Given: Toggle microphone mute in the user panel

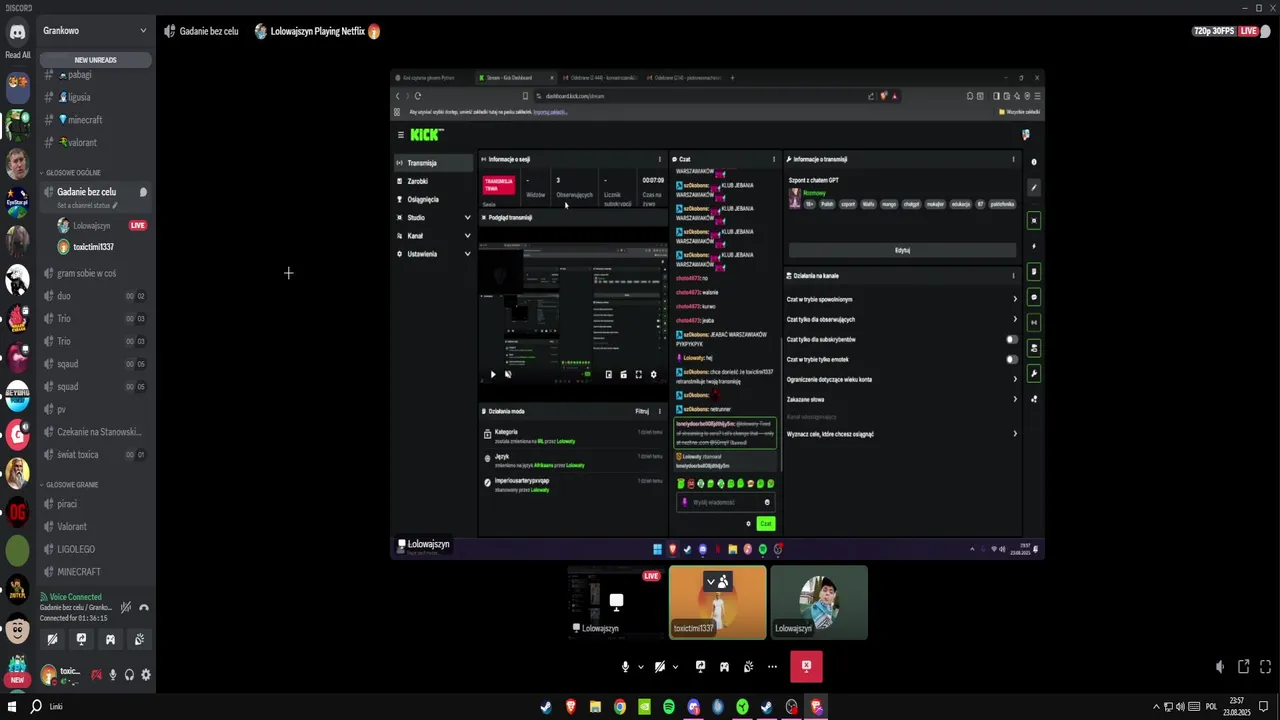Looking at the screenshot, I should [x=113, y=675].
